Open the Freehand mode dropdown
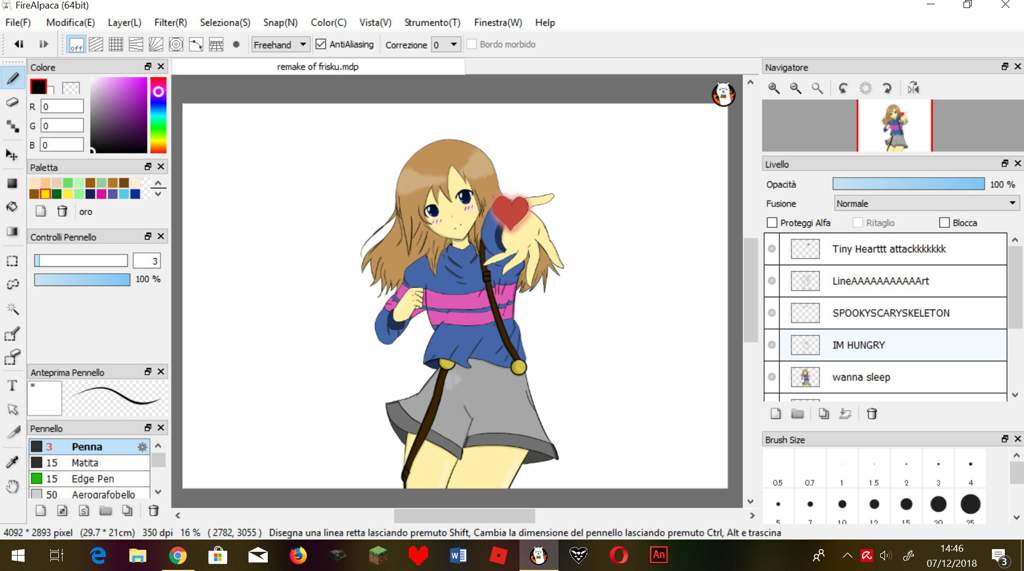 pyautogui.click(x=280, y=44)
